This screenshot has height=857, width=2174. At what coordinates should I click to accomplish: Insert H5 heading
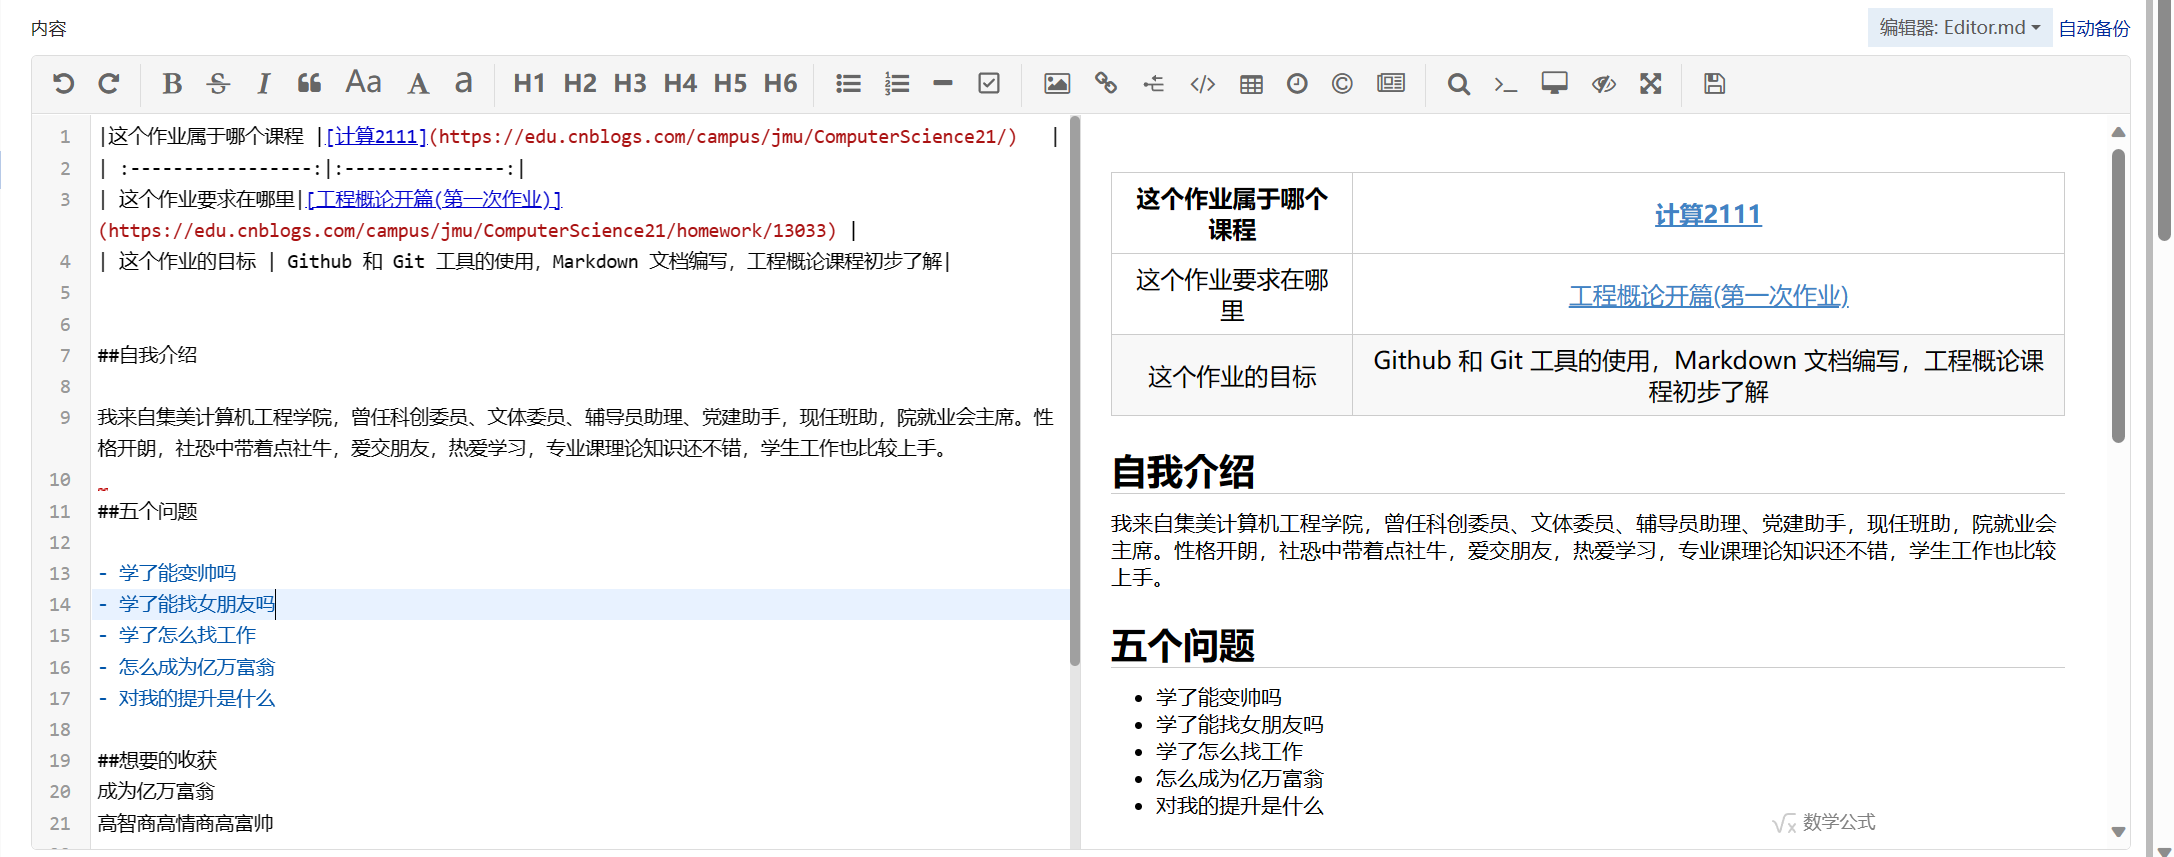point(730,84)
